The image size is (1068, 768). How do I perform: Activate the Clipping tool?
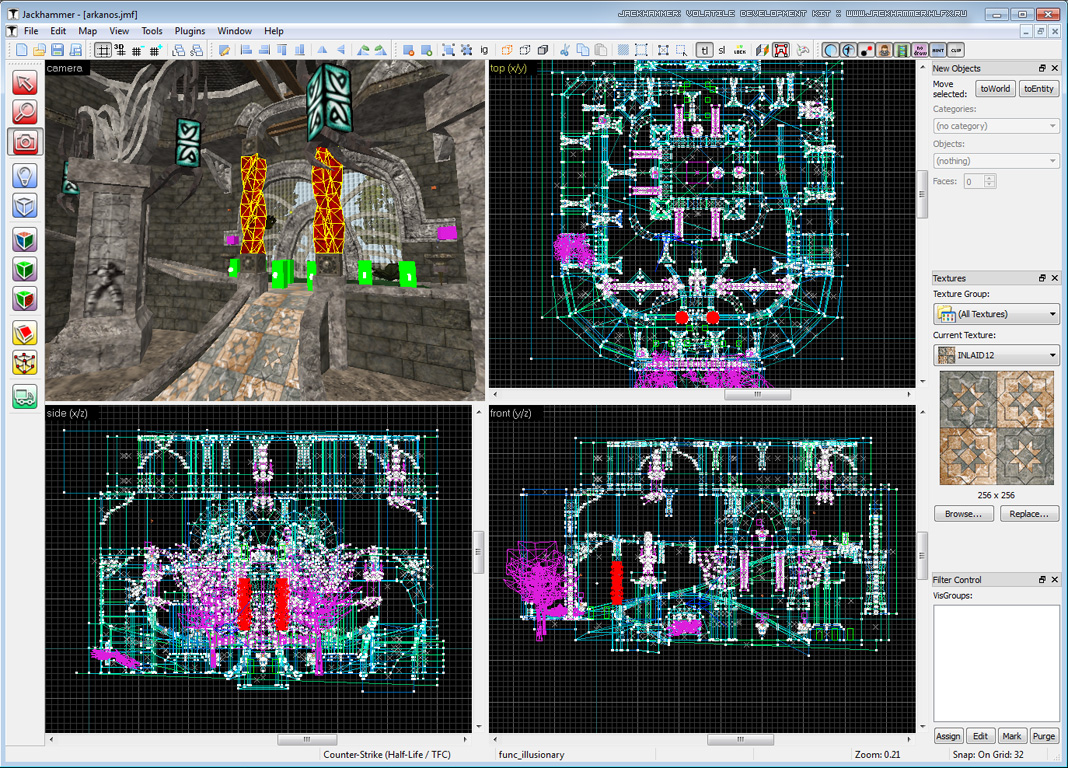pos(25,334)
